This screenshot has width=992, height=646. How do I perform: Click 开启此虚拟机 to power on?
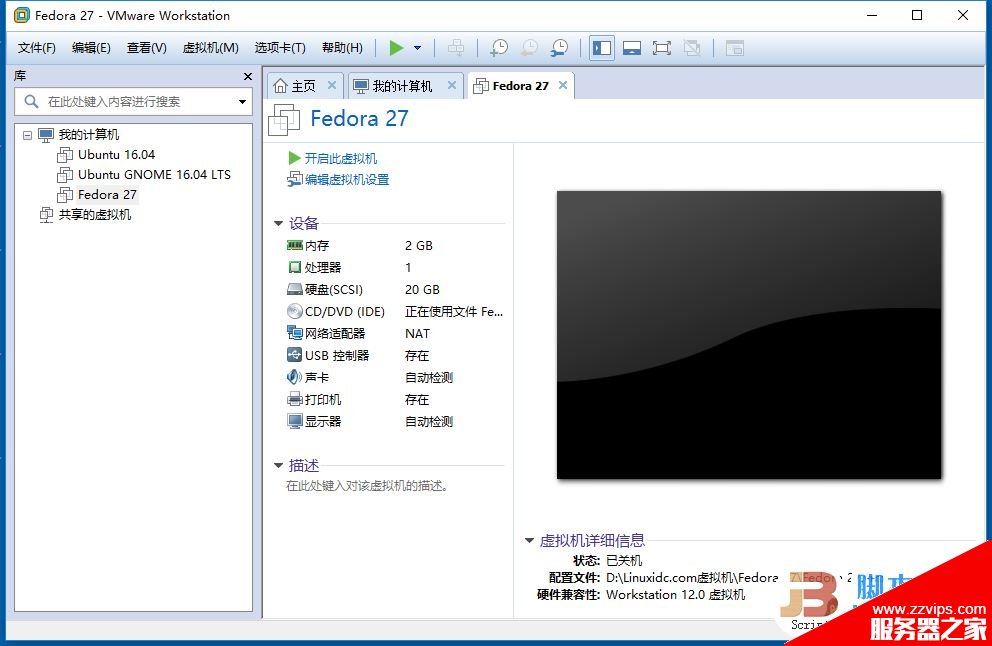click(x=340, y=158)
